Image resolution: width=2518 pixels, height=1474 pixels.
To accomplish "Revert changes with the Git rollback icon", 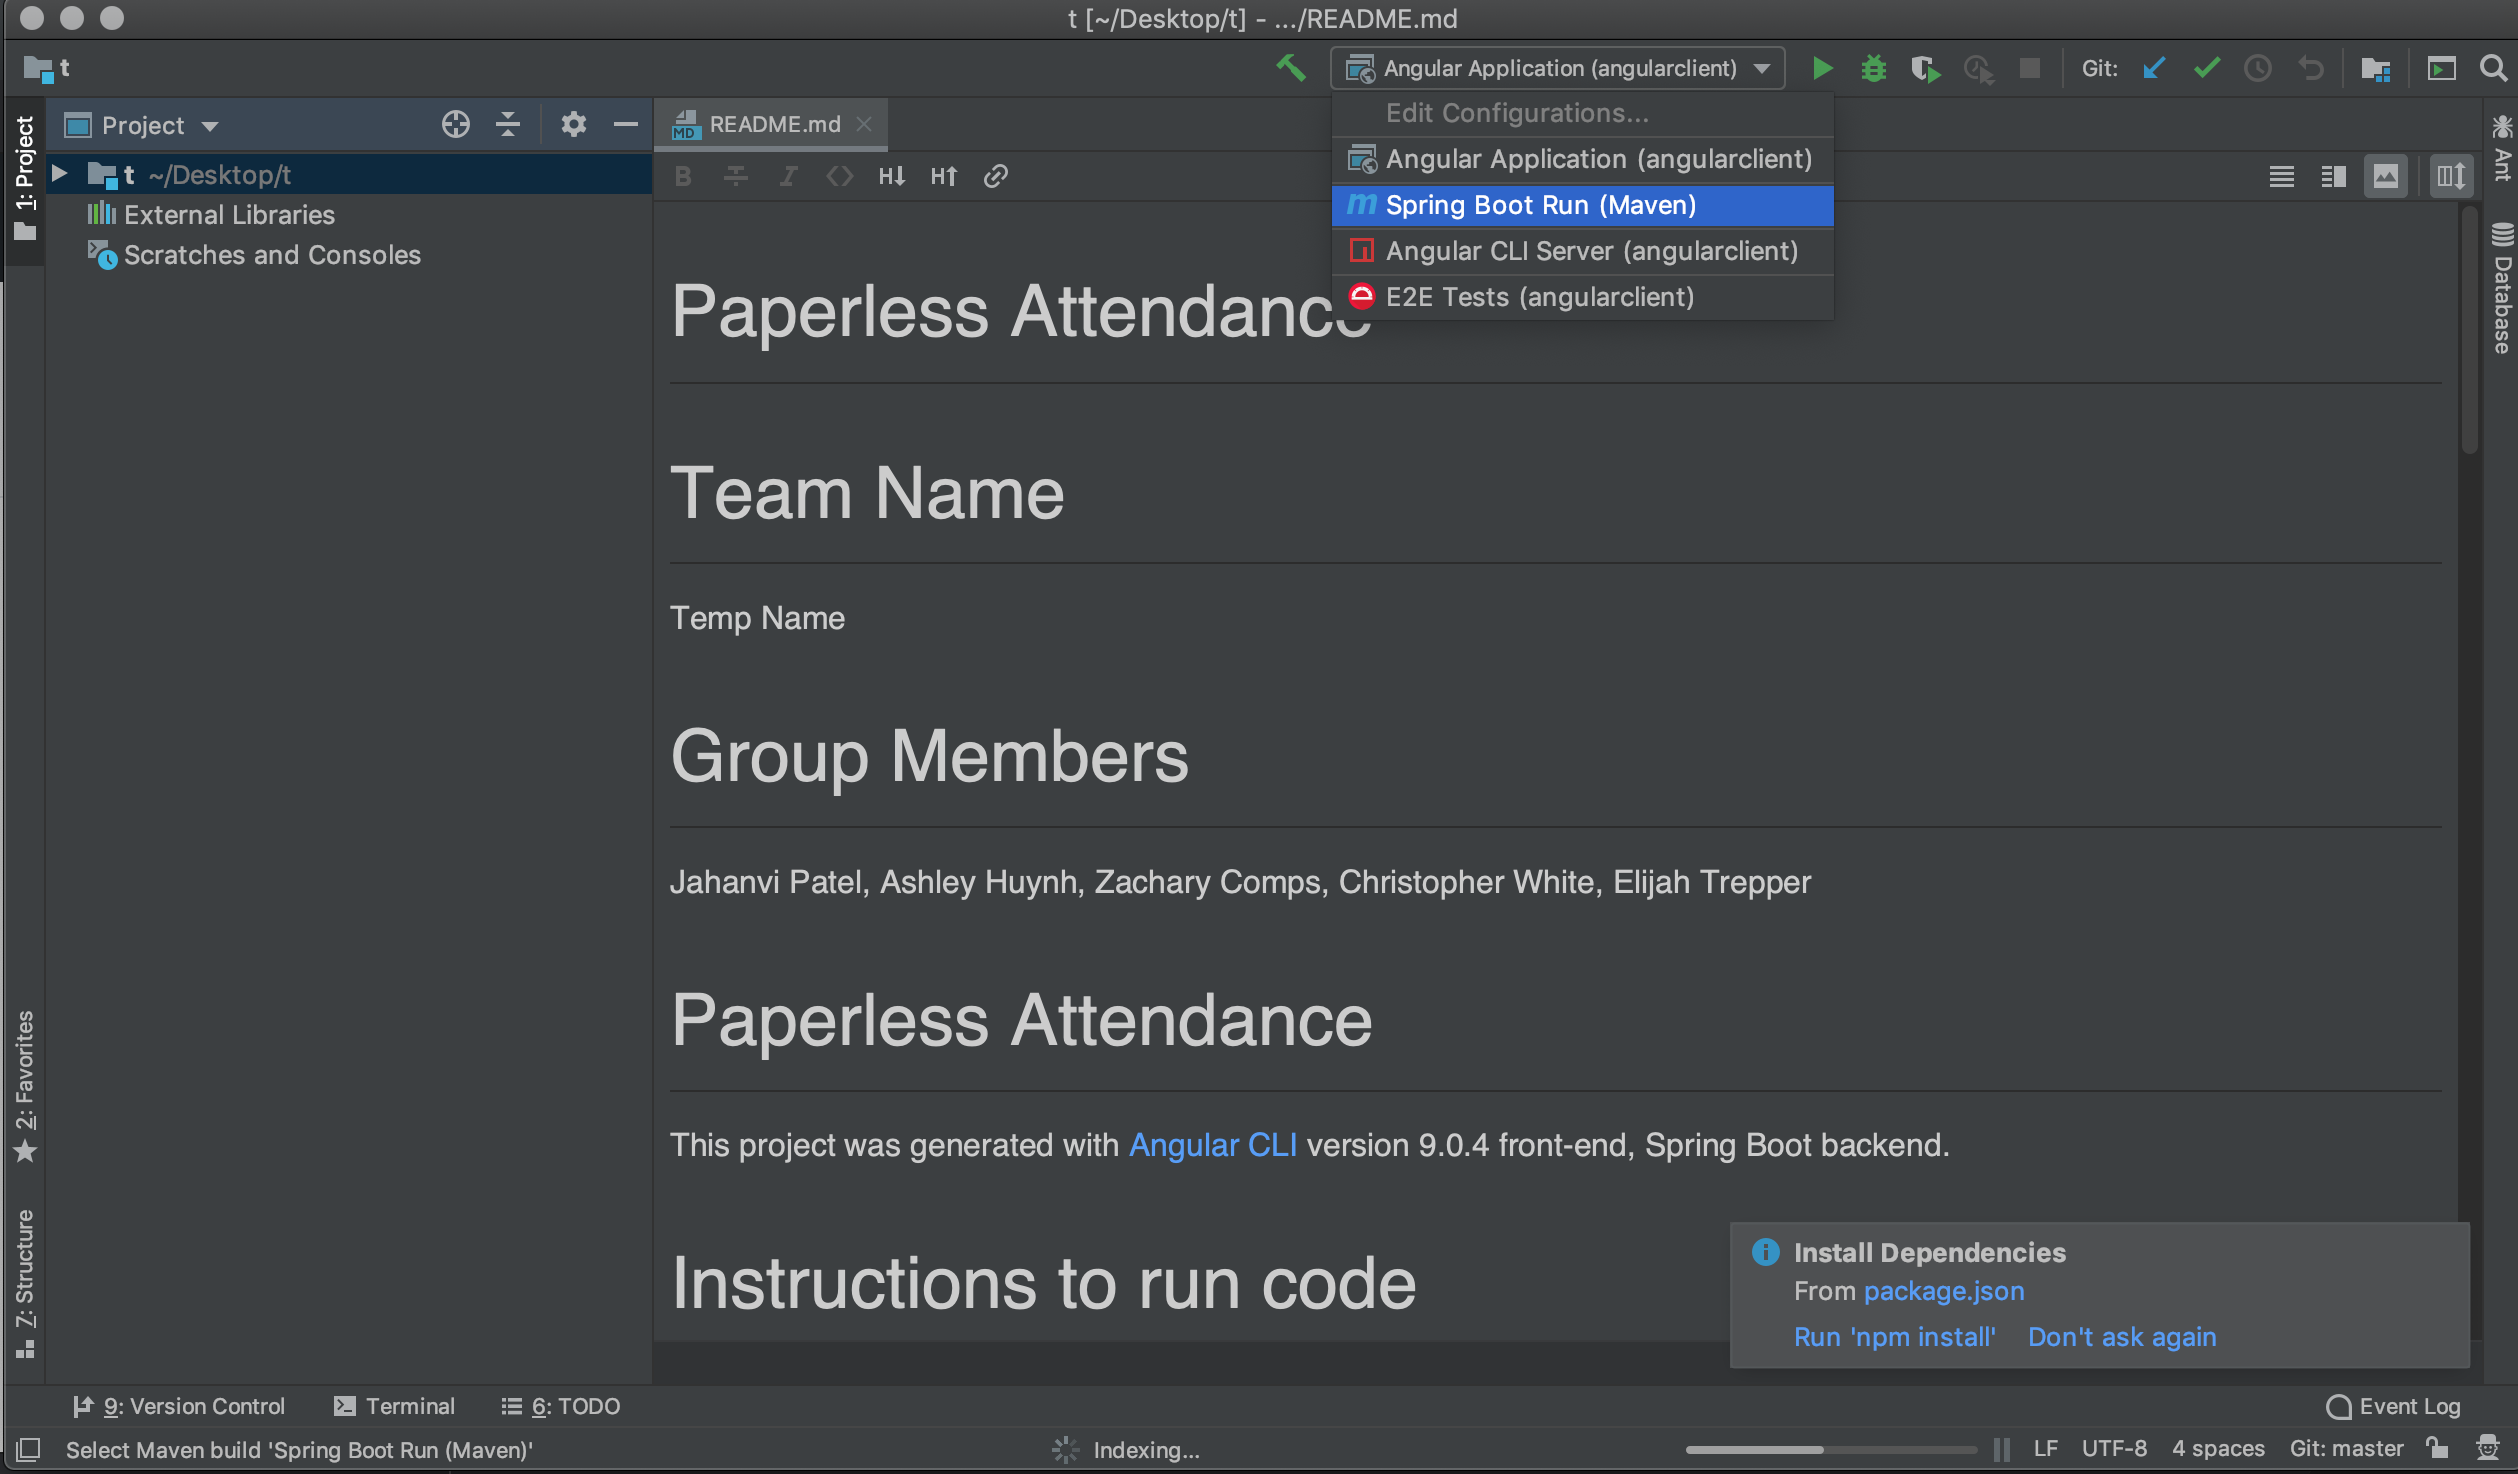I will point(2310,68).
